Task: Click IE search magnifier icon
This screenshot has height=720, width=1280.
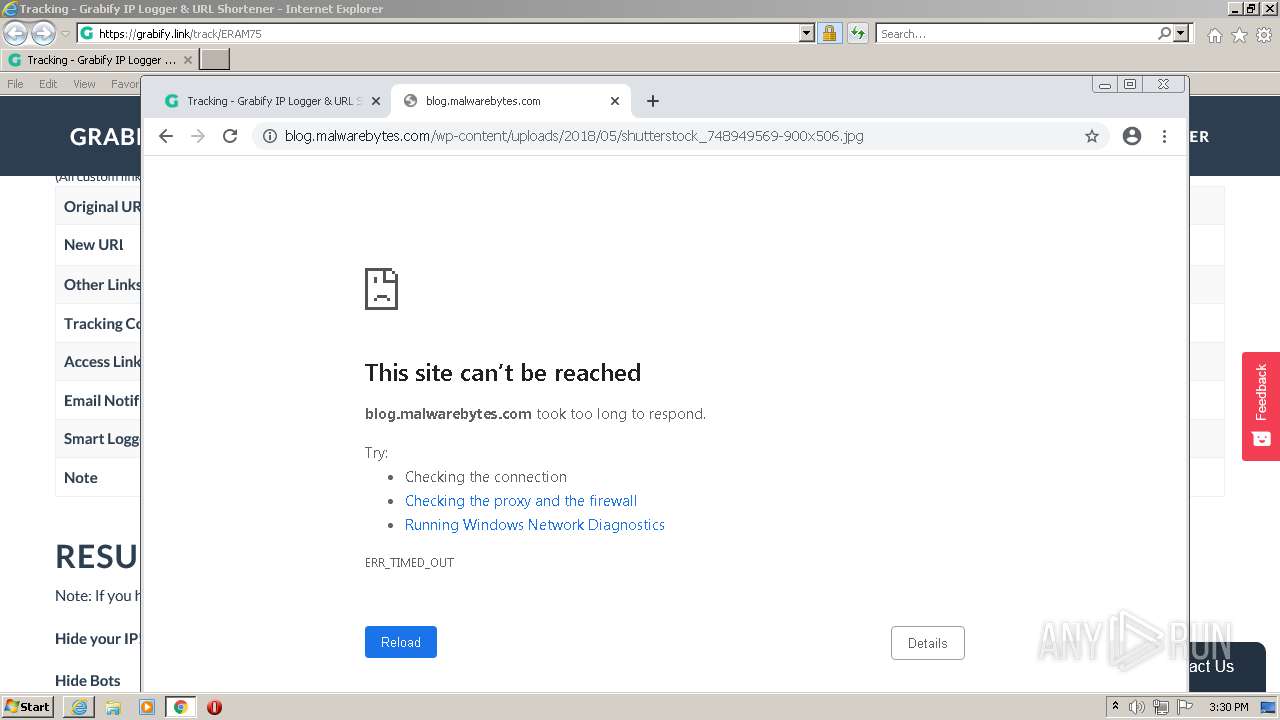Action: coord(1164,34)
